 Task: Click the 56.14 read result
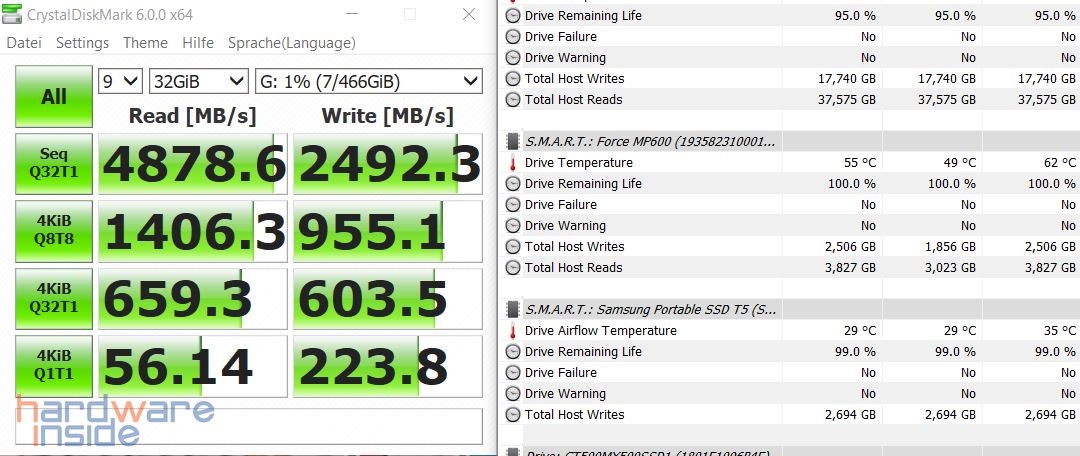point(193,366)
